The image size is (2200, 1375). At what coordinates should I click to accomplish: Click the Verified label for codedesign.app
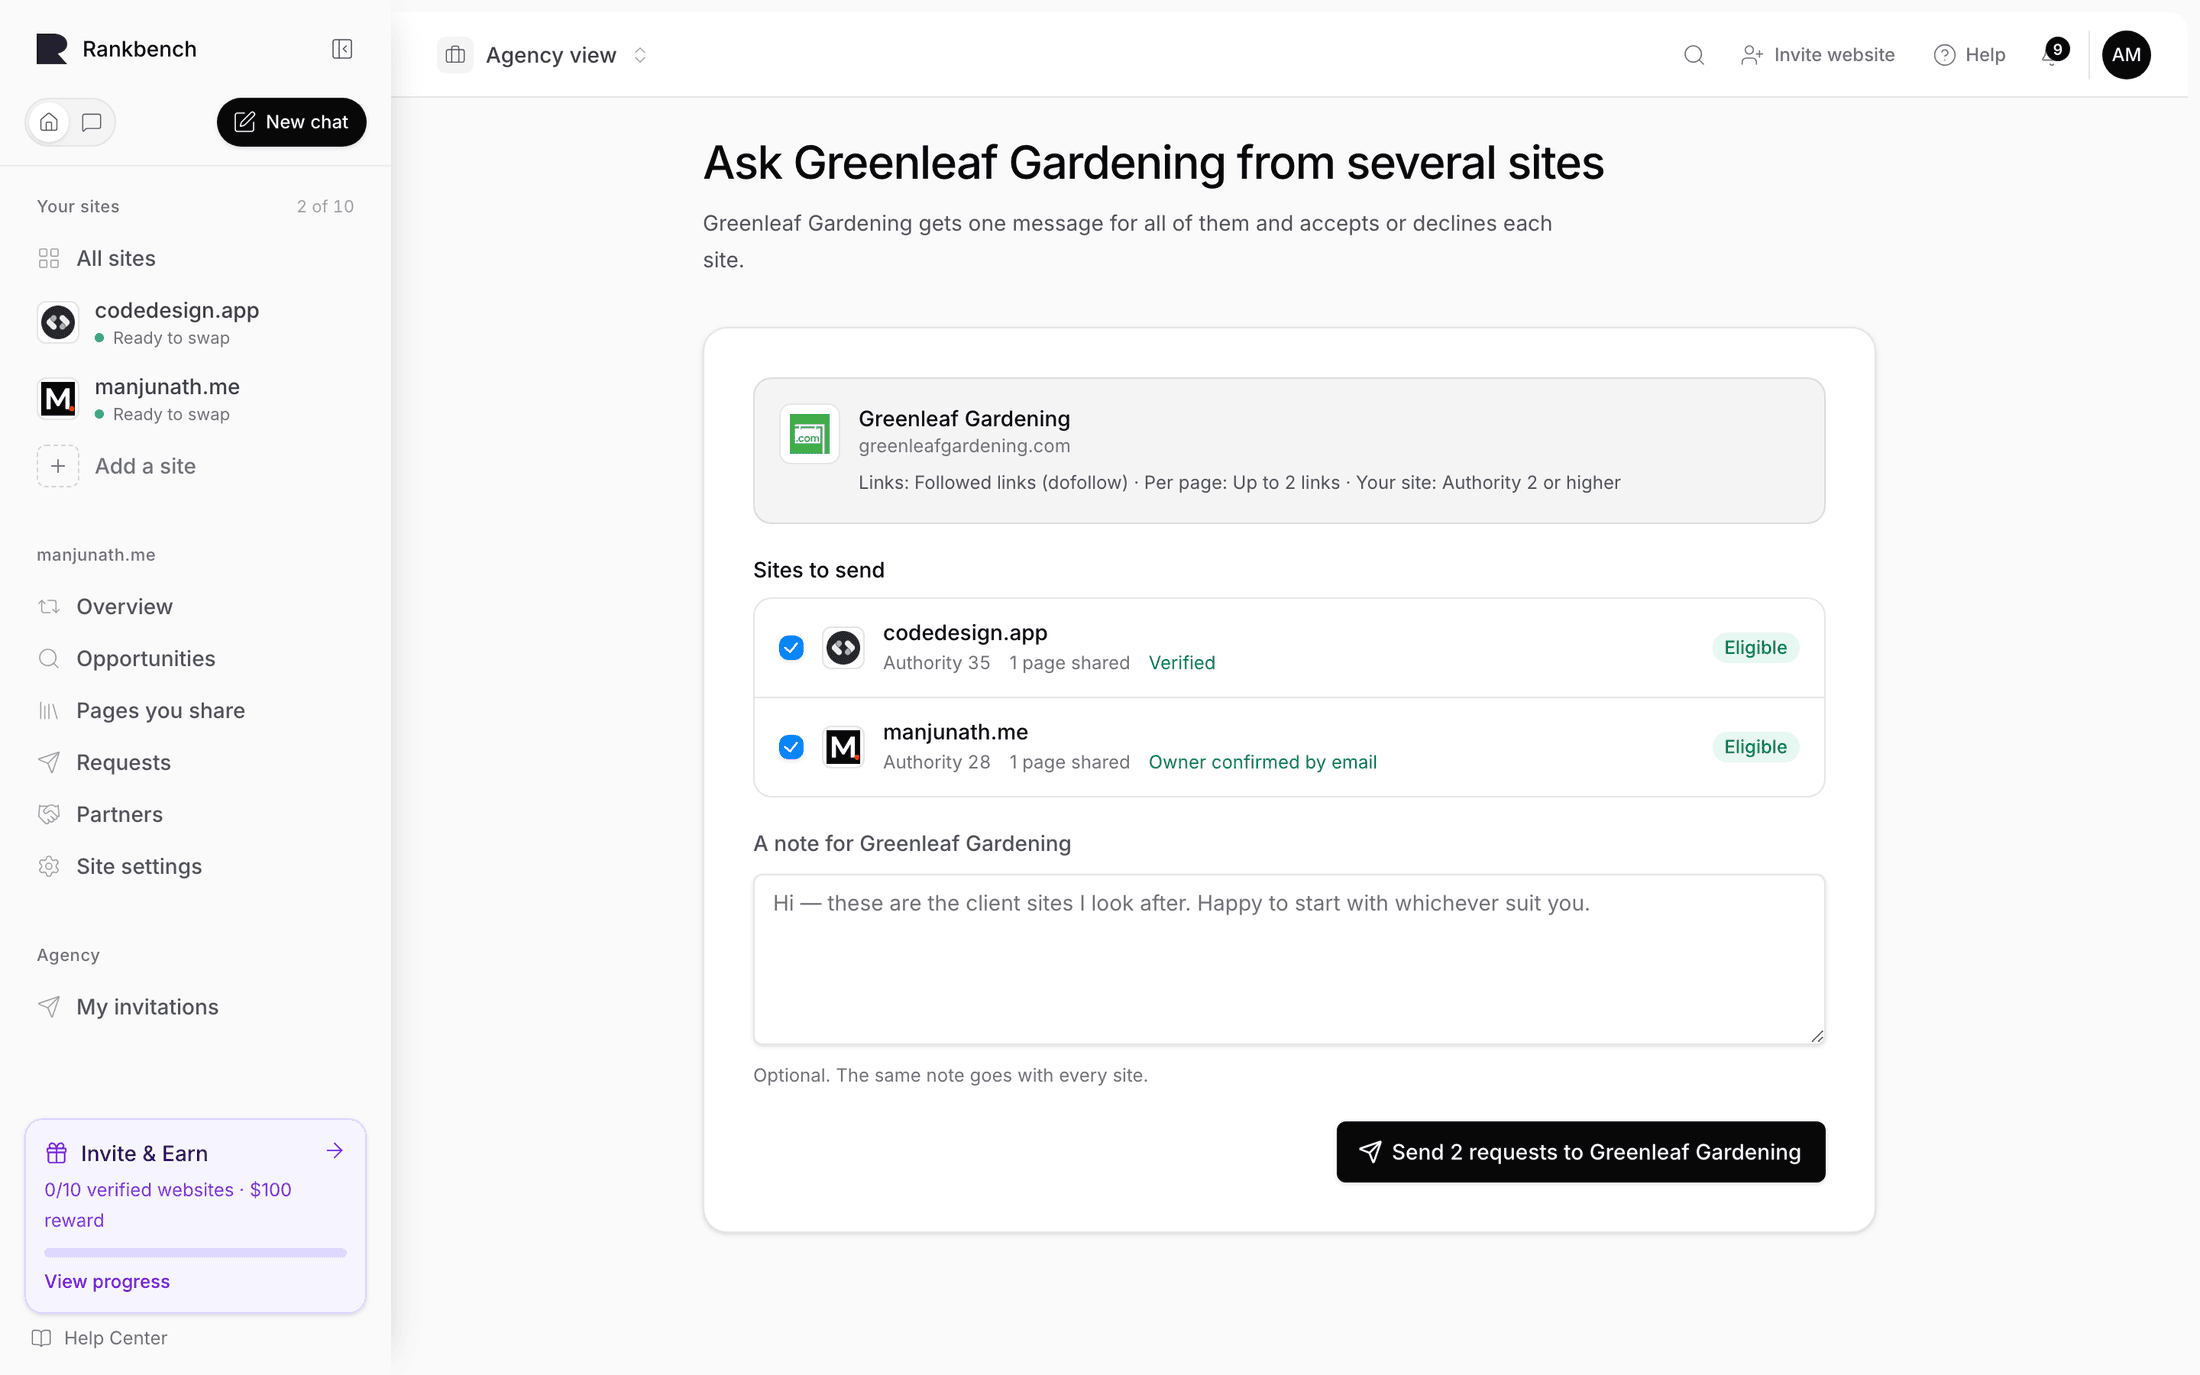pos(1182,663)
